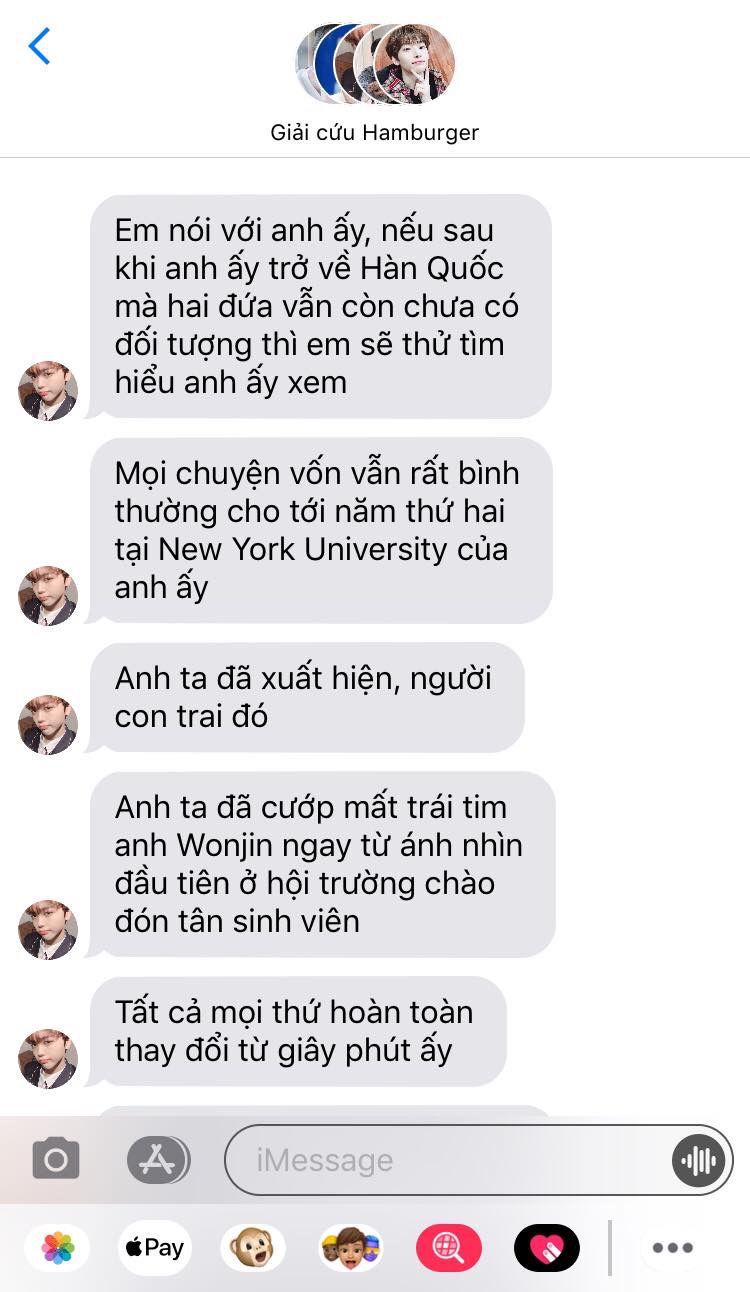The image size is (750, 1292).
Task: Tap the message starting with Tất cả mọi thứ
Action: coord(297,1031)
